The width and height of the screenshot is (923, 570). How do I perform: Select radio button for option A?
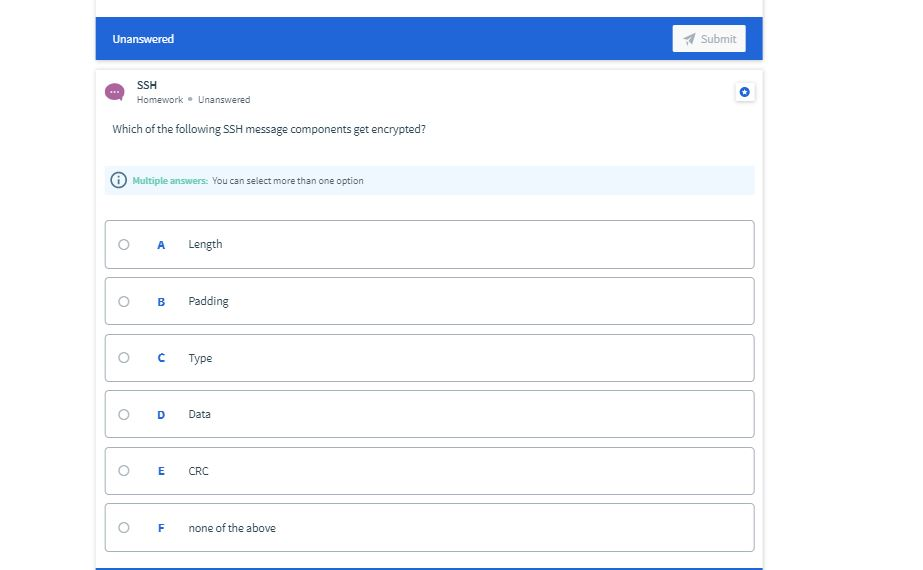click(x=124, y=244)
